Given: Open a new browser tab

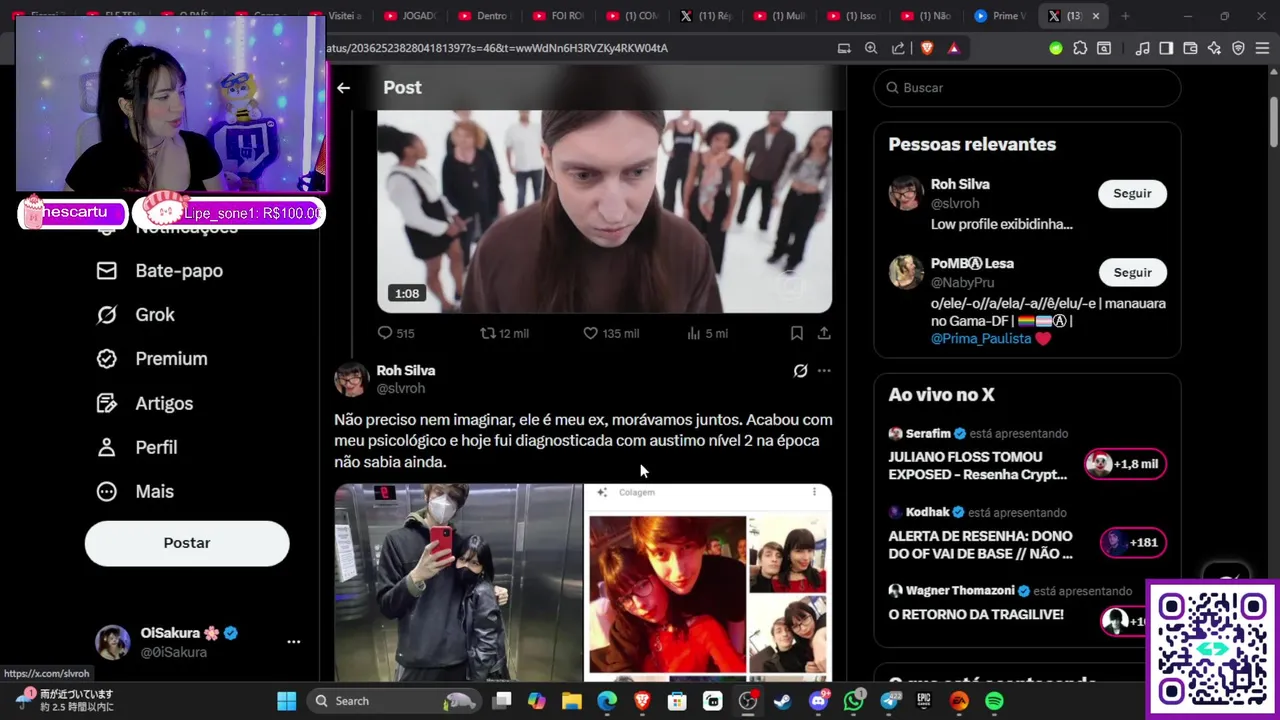Looking at the screenshot, I should 1125,16.
